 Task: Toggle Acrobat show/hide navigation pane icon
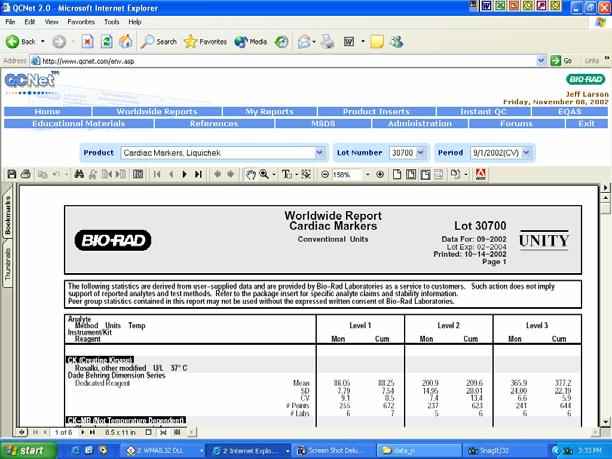138,174
